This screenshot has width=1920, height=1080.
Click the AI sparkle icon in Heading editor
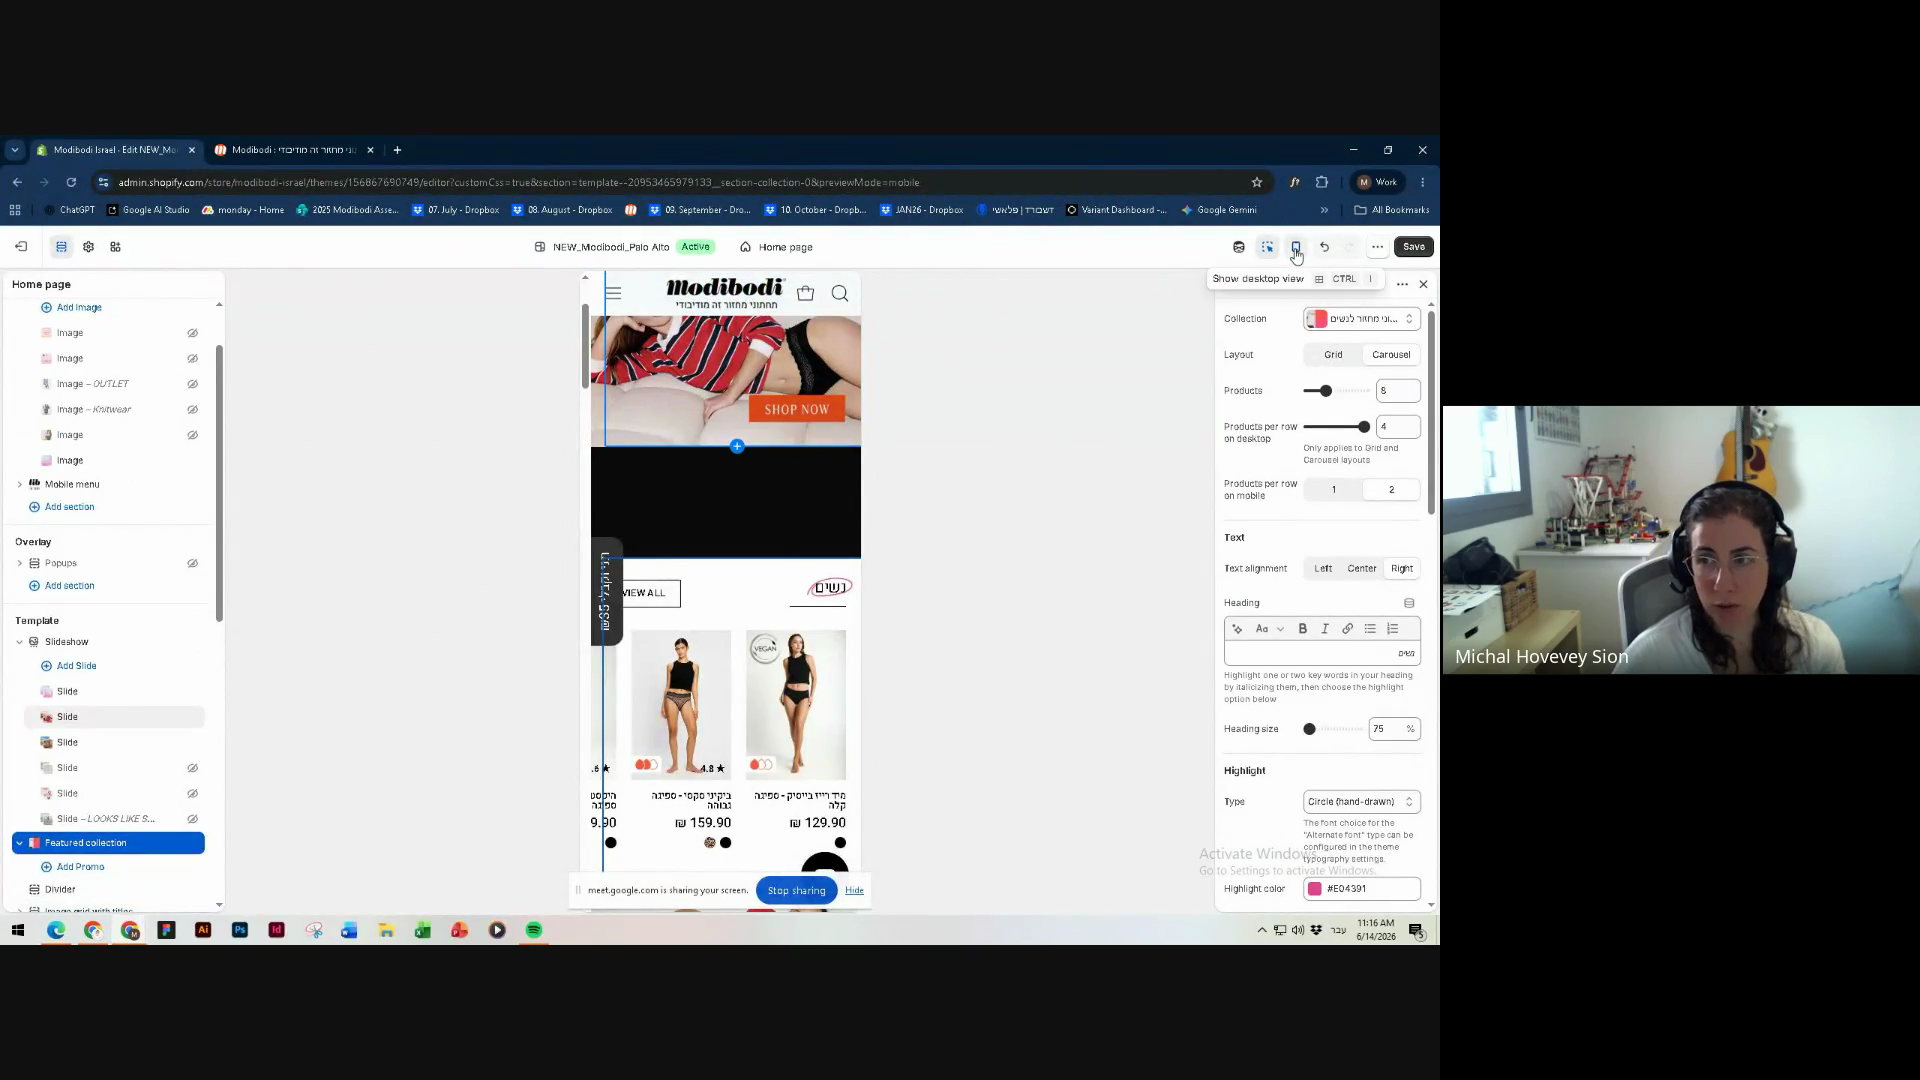pyautogui.click(x=1237, y=629)
